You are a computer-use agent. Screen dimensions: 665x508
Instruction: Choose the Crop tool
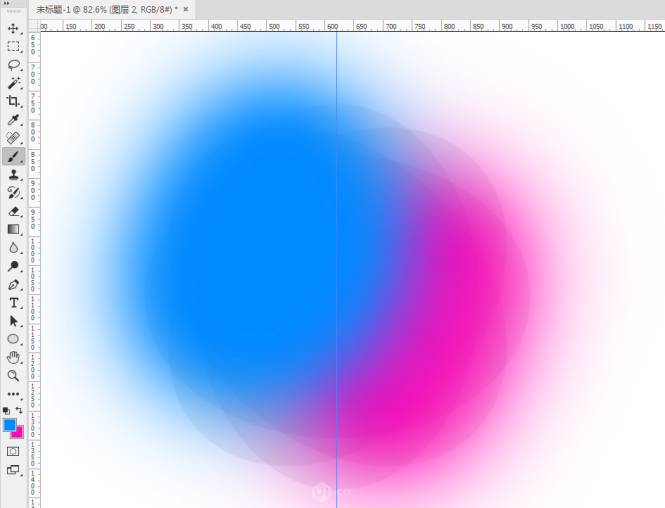click(x=14, y=101)
